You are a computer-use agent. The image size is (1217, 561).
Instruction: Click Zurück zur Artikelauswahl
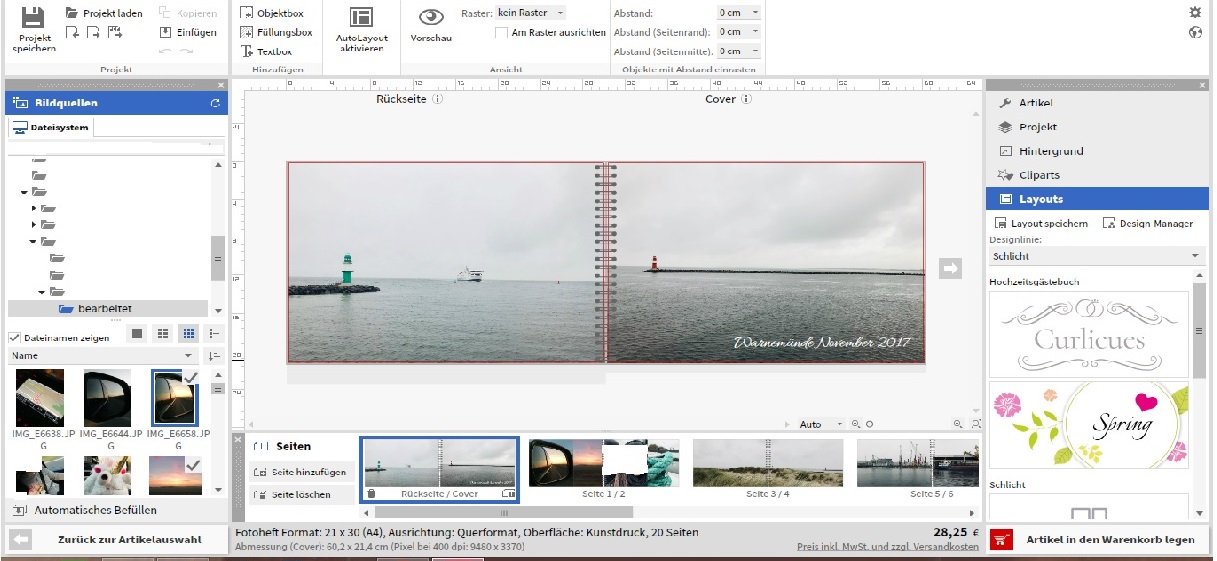(117, 540)
